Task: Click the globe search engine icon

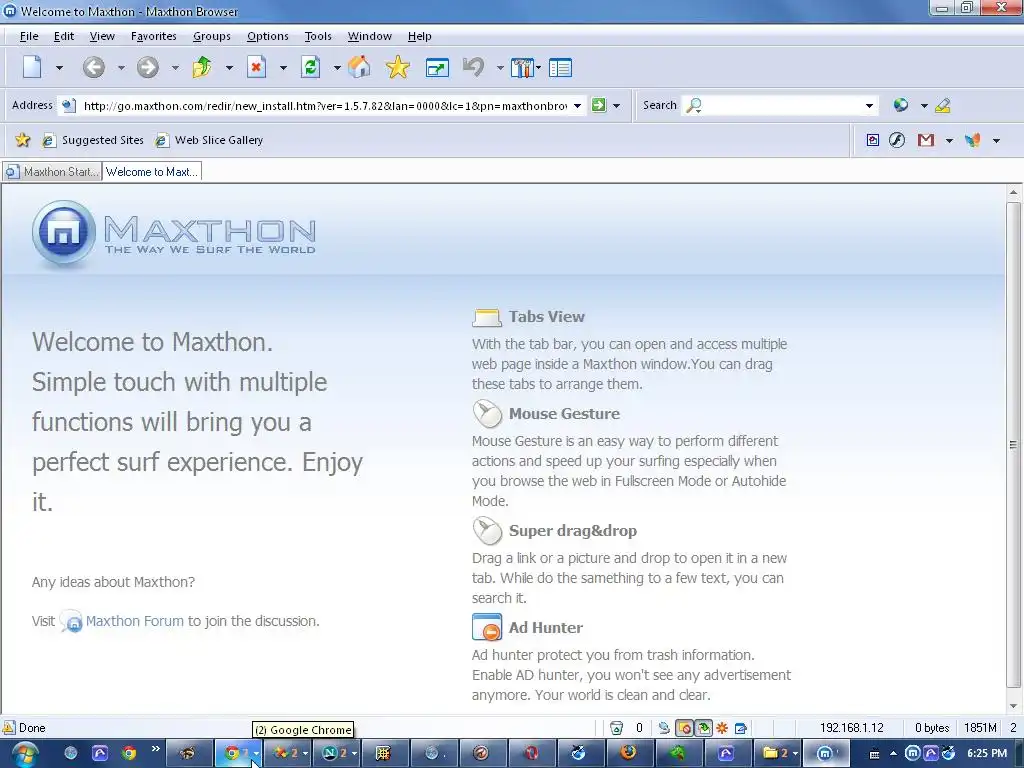Action: 901,105
